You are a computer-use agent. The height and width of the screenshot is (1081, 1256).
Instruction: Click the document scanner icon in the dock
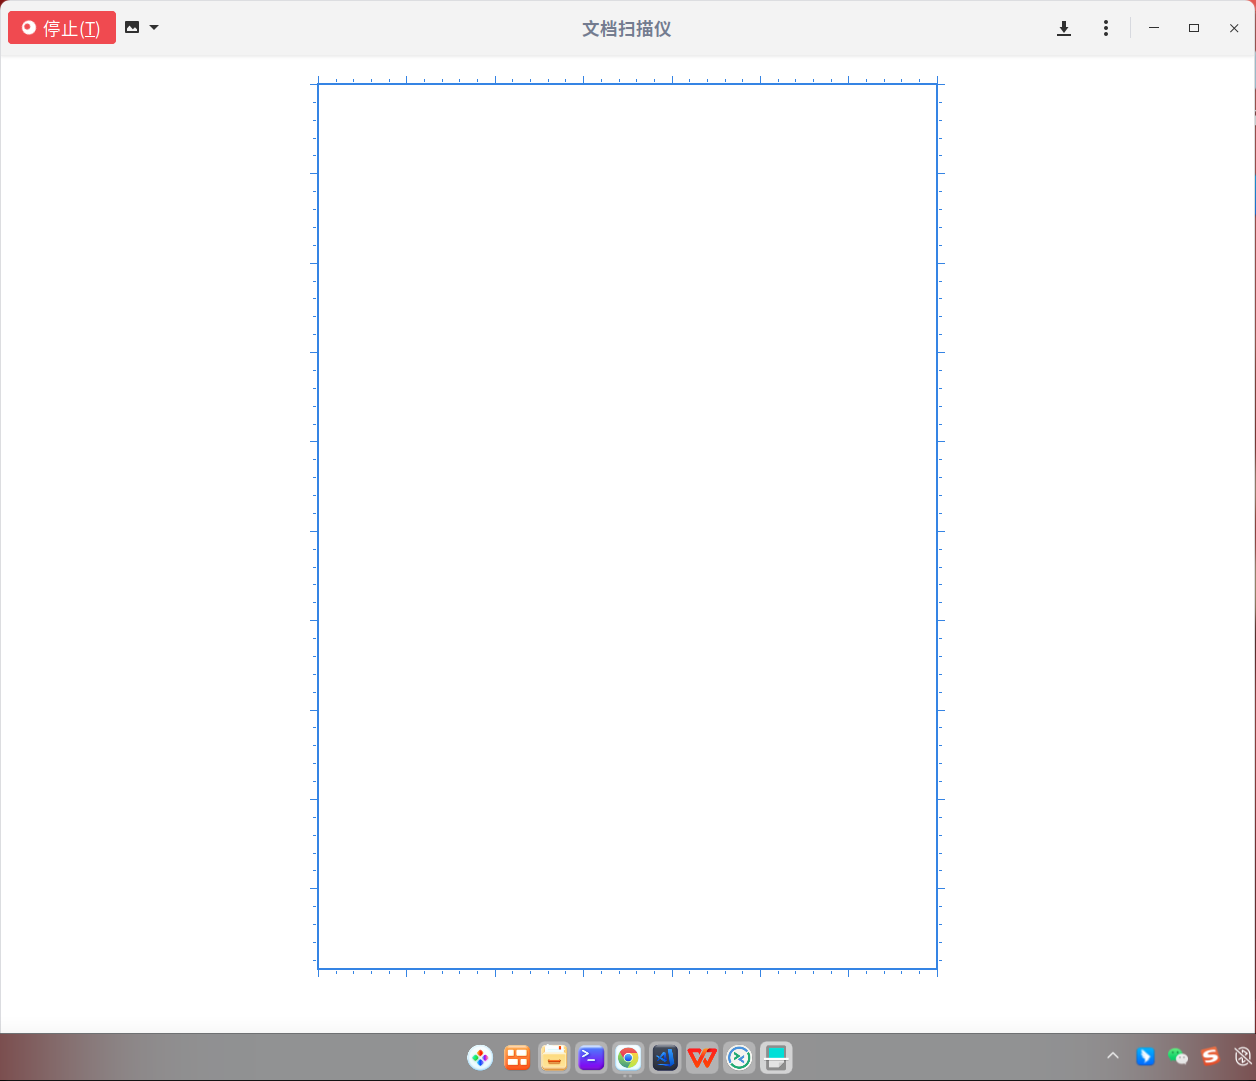(776, 1057)
